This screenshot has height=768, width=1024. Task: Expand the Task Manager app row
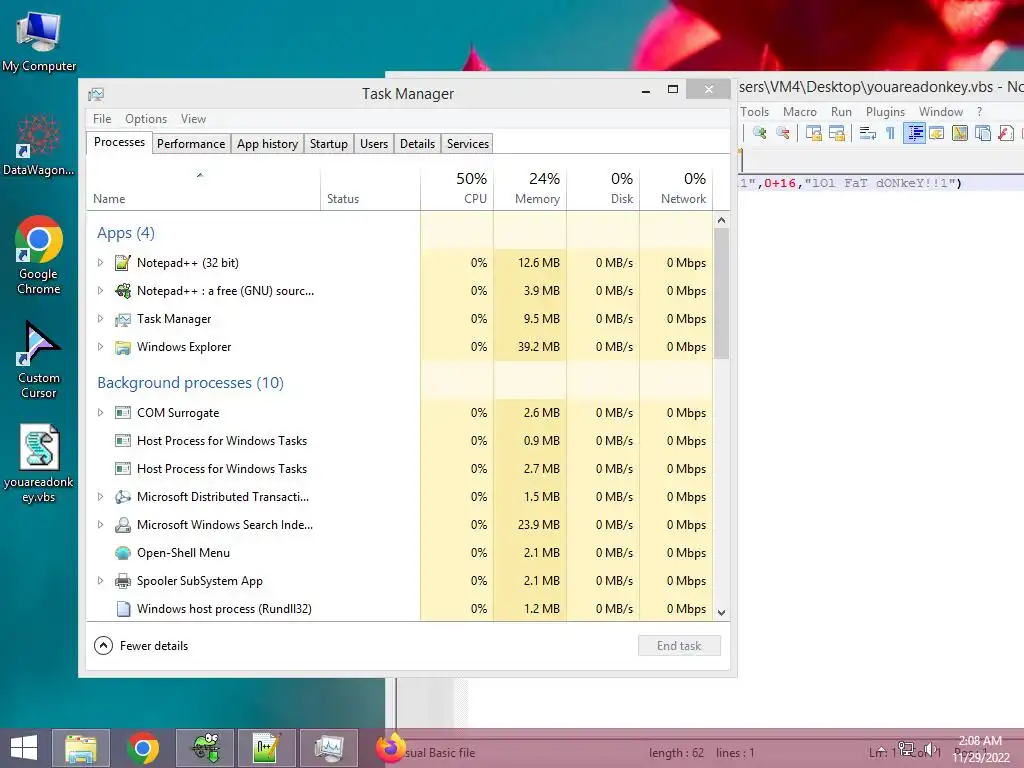(100, 319)
